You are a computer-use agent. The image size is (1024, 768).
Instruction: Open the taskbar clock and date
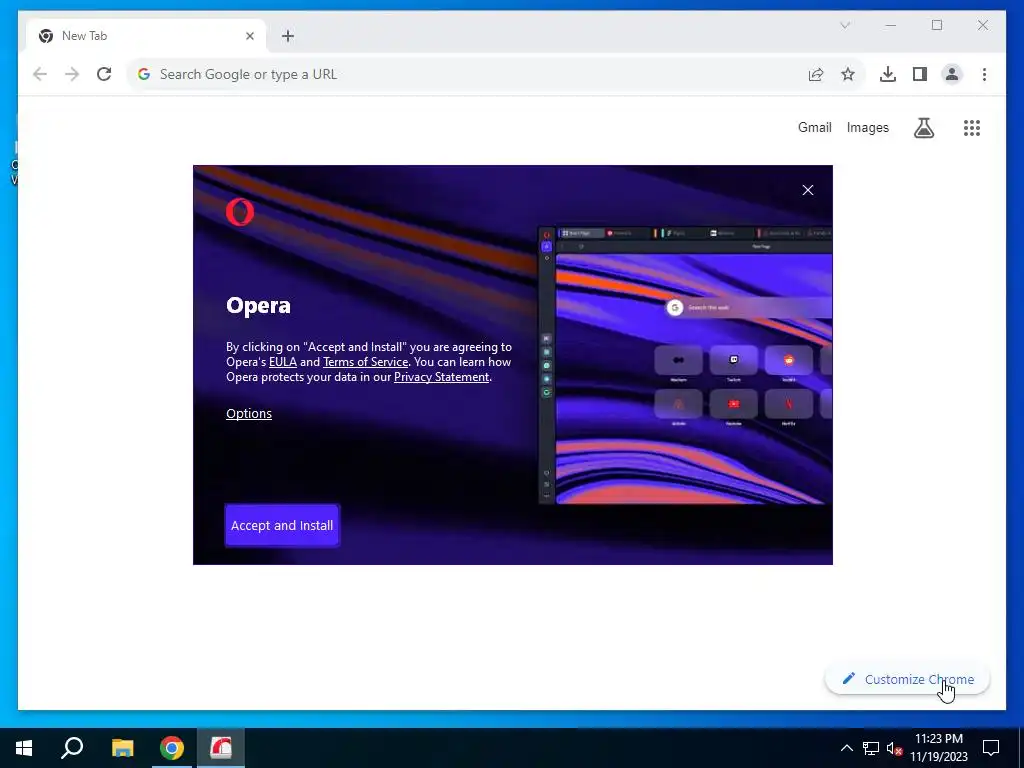click(938, 748)
